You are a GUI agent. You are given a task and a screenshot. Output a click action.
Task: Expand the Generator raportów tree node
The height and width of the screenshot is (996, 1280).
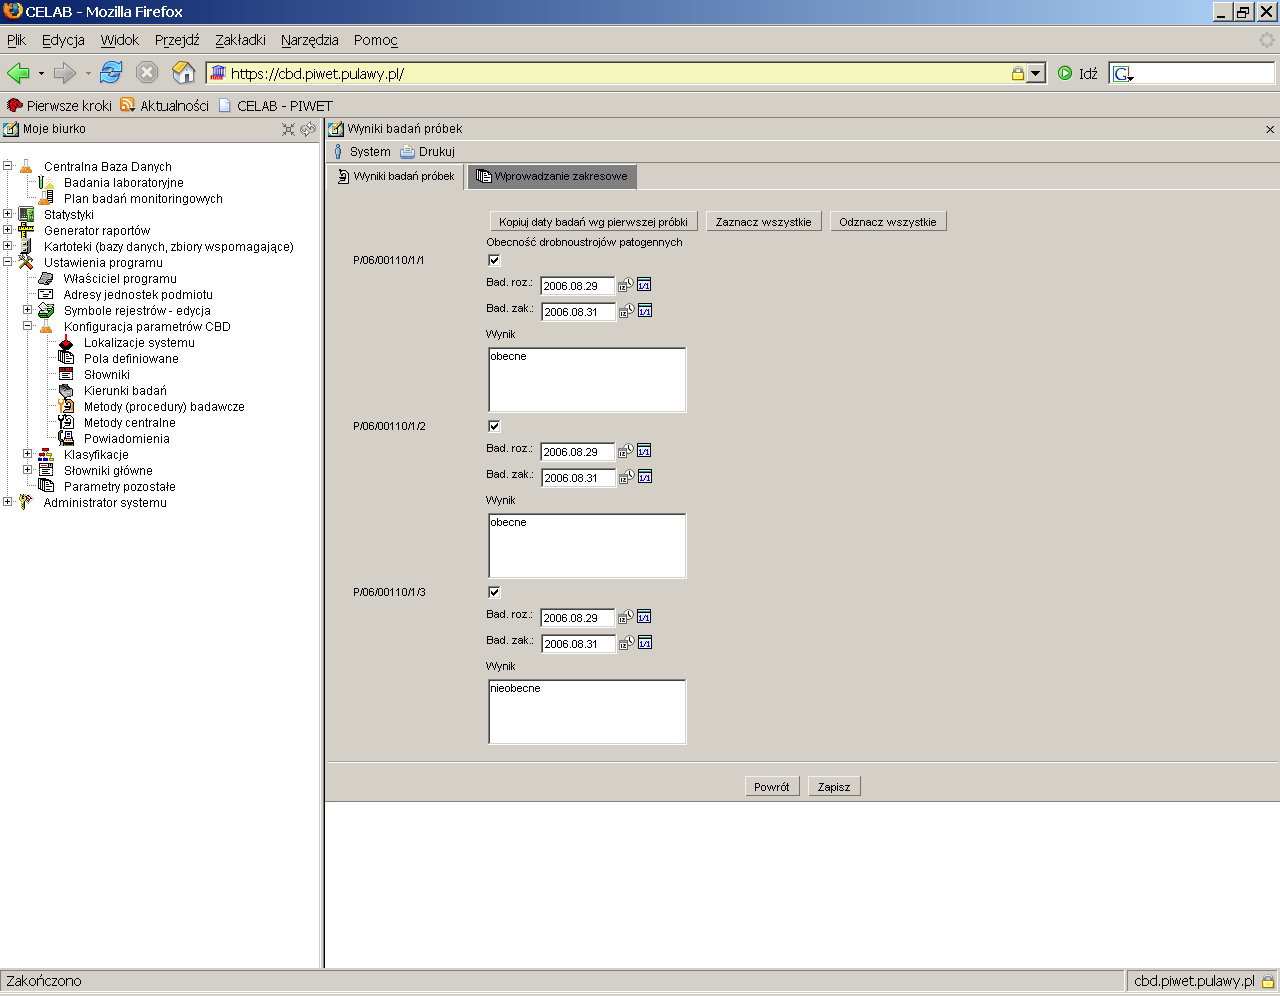point(8,230)
